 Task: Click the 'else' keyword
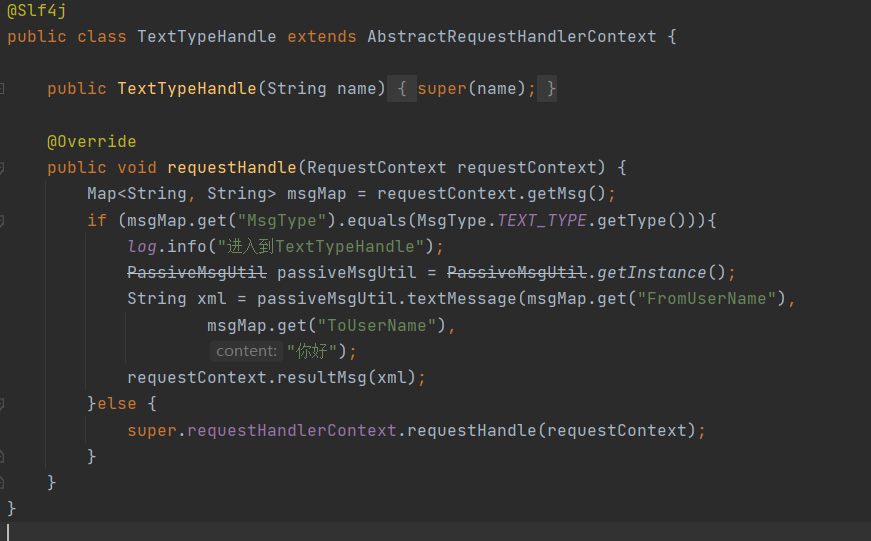click(x=117, y=404)
